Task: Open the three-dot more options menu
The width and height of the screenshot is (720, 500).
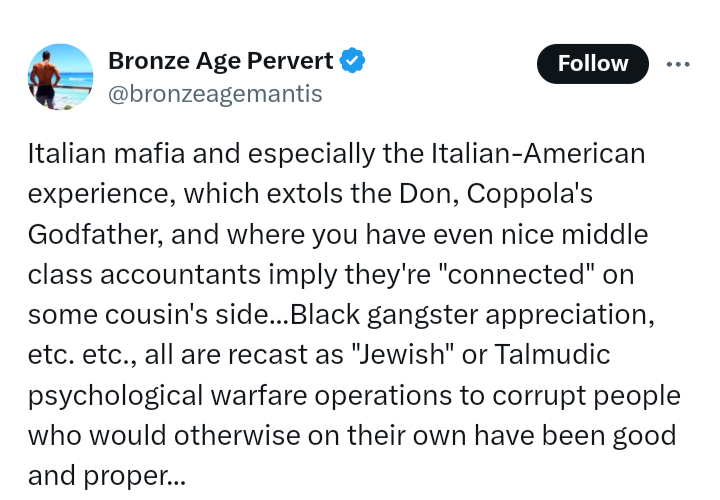Action: click(x=678, y=64)
